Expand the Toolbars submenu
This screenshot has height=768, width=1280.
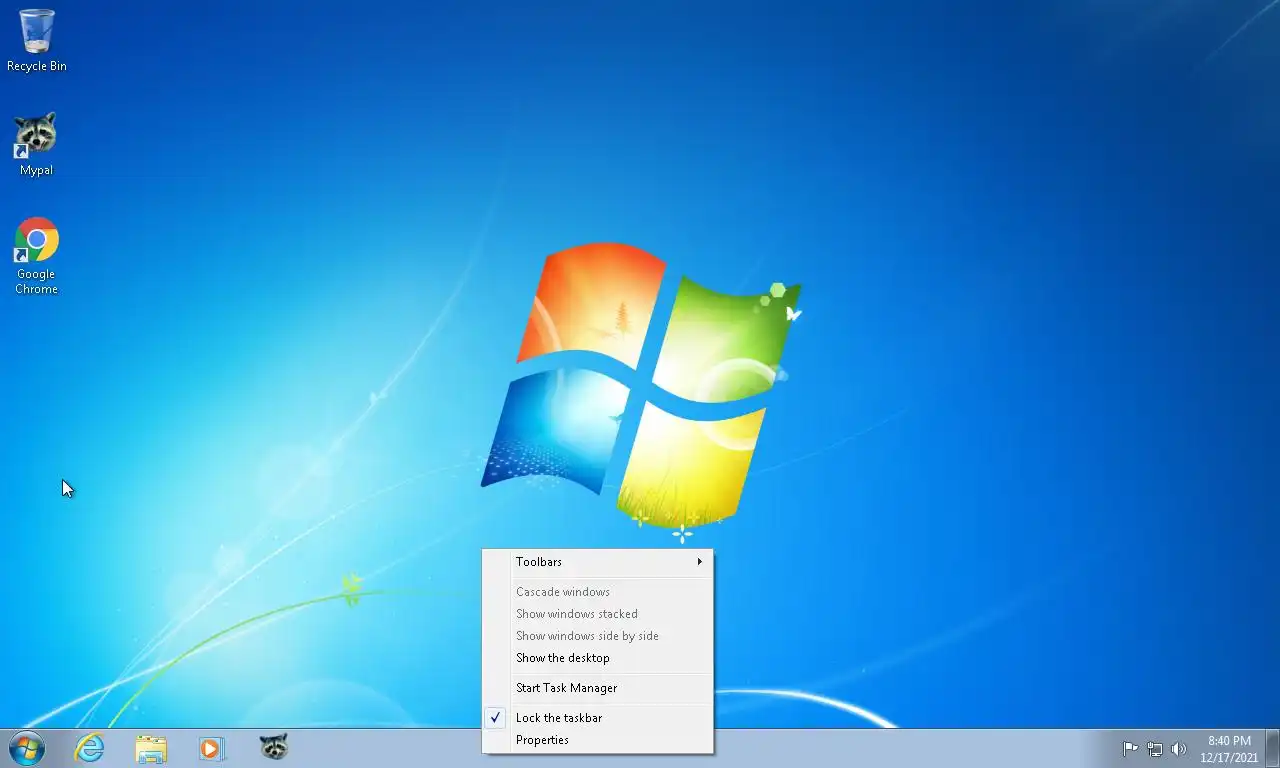point(598,562)
